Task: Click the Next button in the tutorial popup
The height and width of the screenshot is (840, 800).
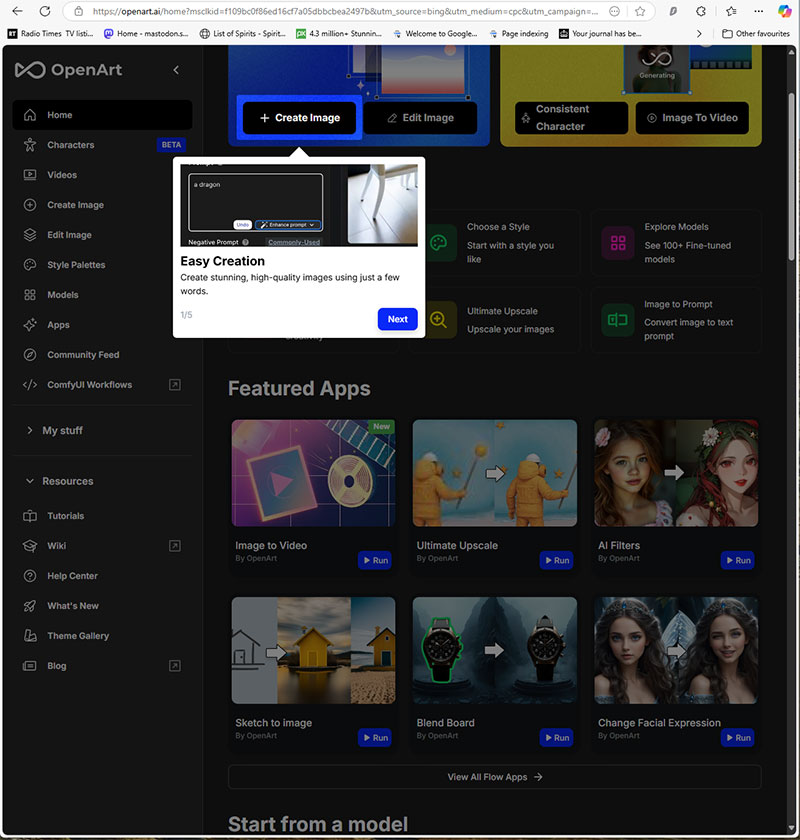Action: click(397, 319)
